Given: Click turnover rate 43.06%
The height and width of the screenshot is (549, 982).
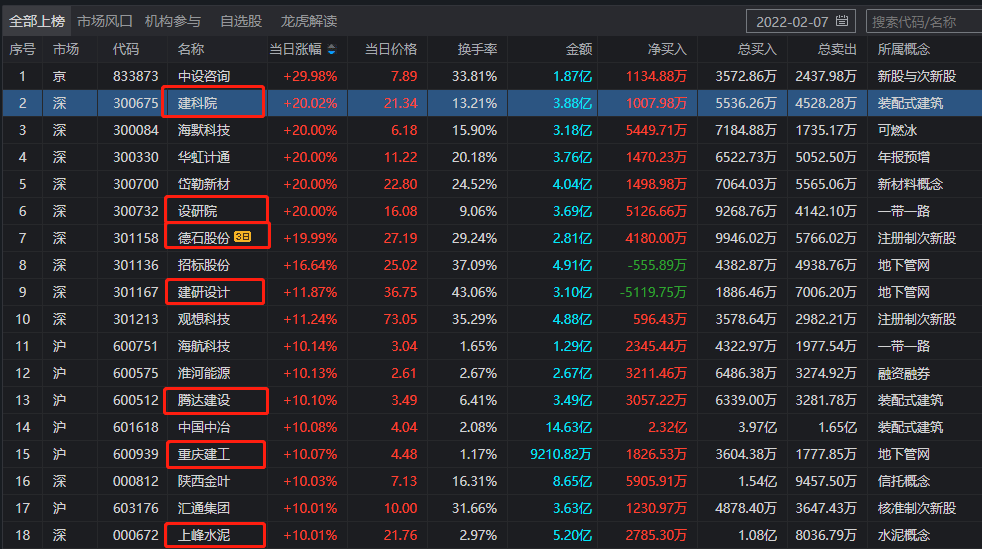Looking at the screenshot, I should pyautogui.click(x=474, y=292).
